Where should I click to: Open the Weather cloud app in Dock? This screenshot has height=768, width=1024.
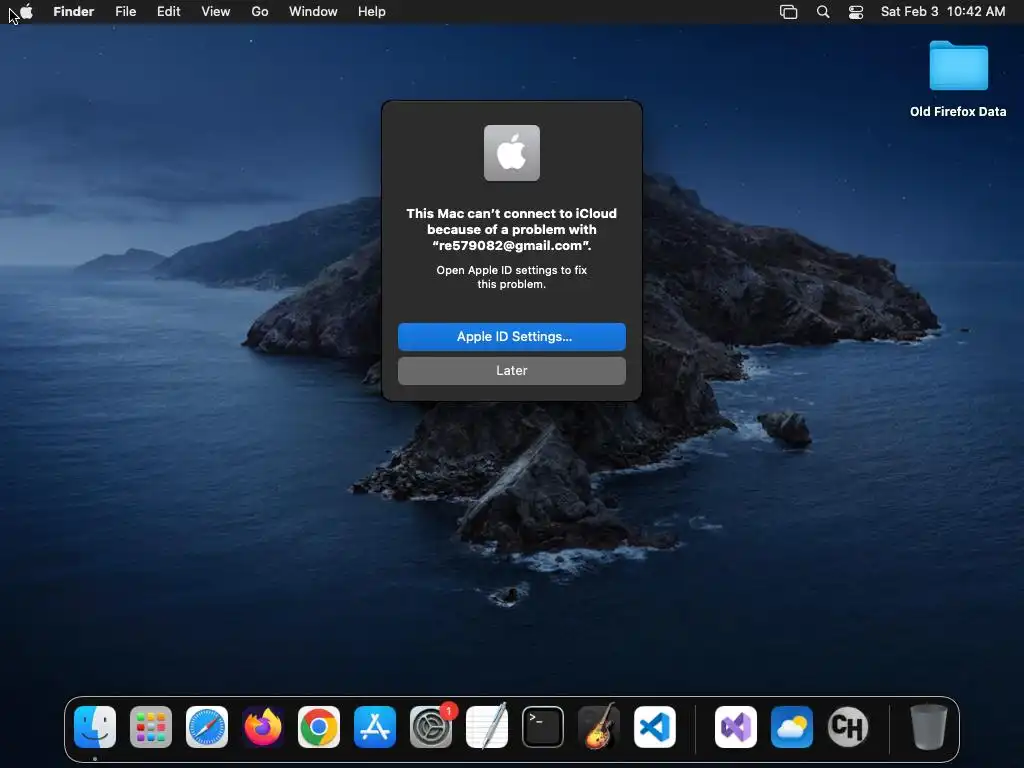(792, 727)
